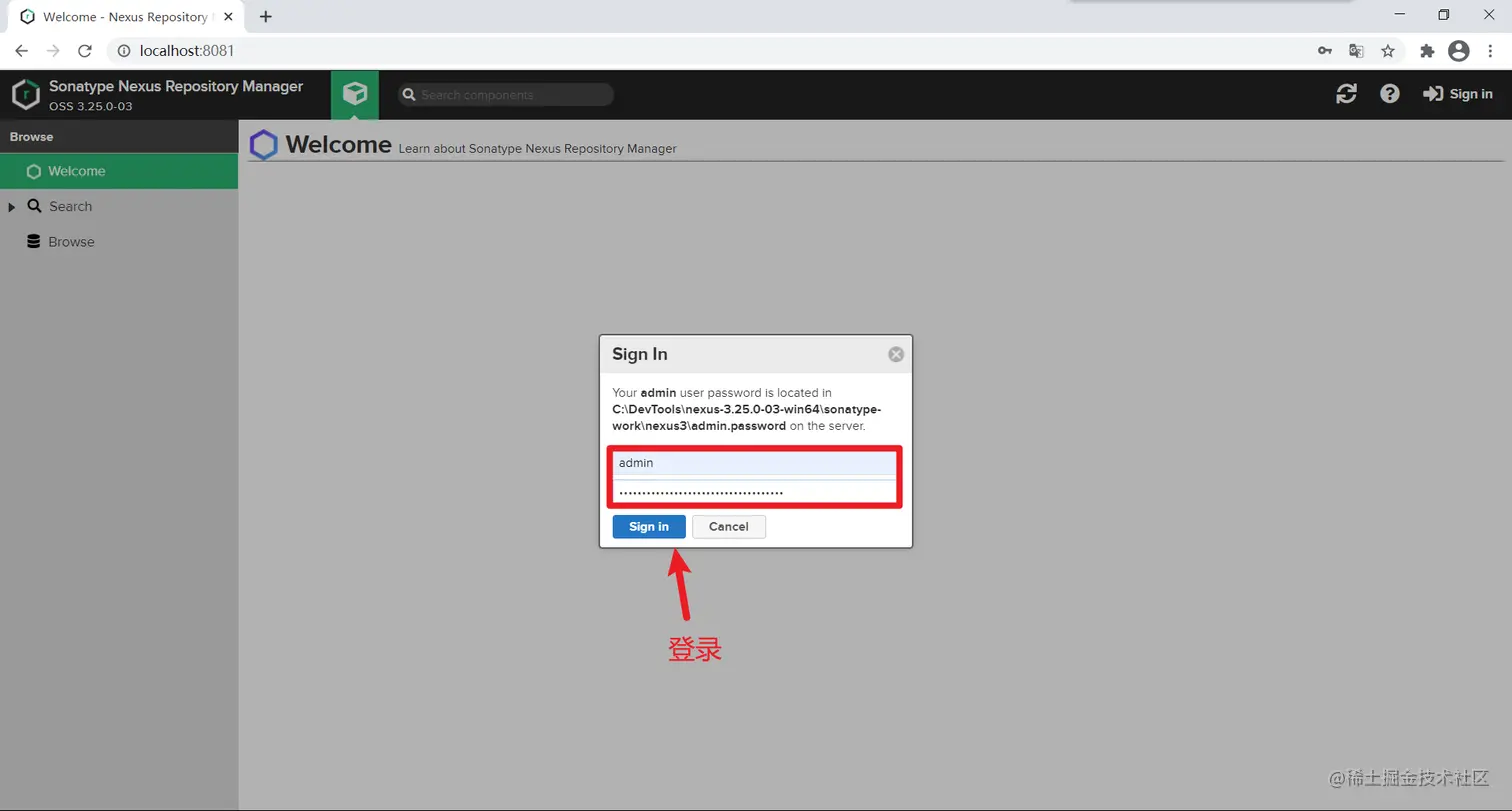The image size is (1512, 811).
Task: Click the Welcome hexagon page icon
Action: coord(264,145)
